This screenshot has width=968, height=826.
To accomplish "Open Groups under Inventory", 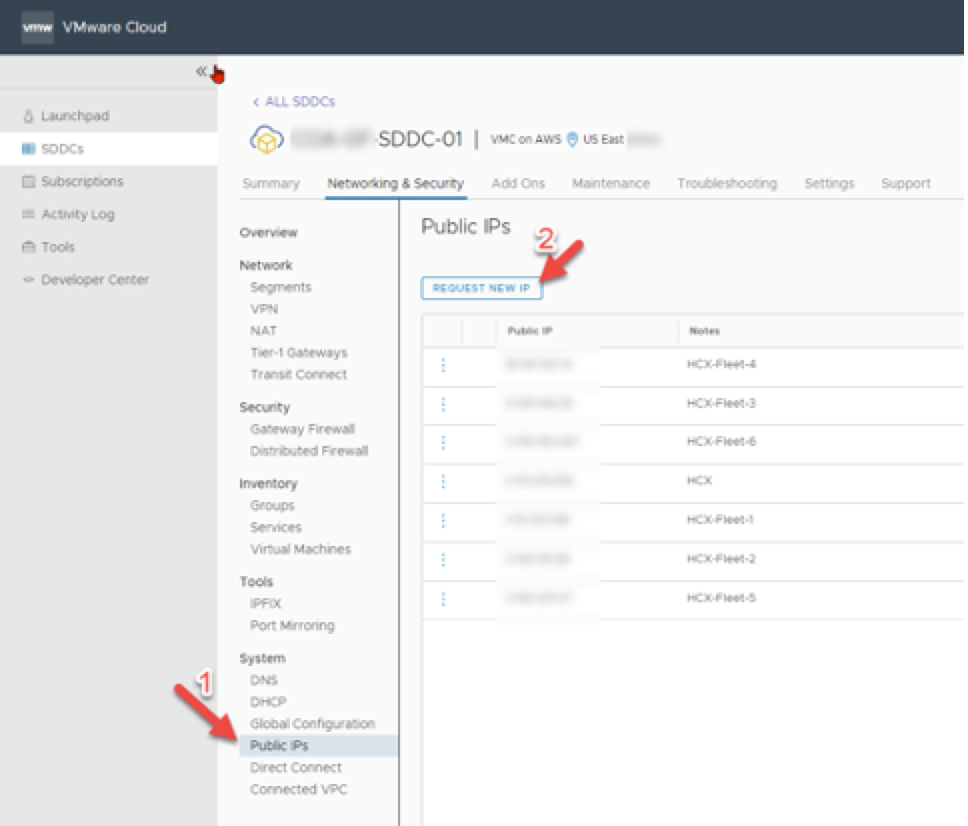I will click(272, 506).
